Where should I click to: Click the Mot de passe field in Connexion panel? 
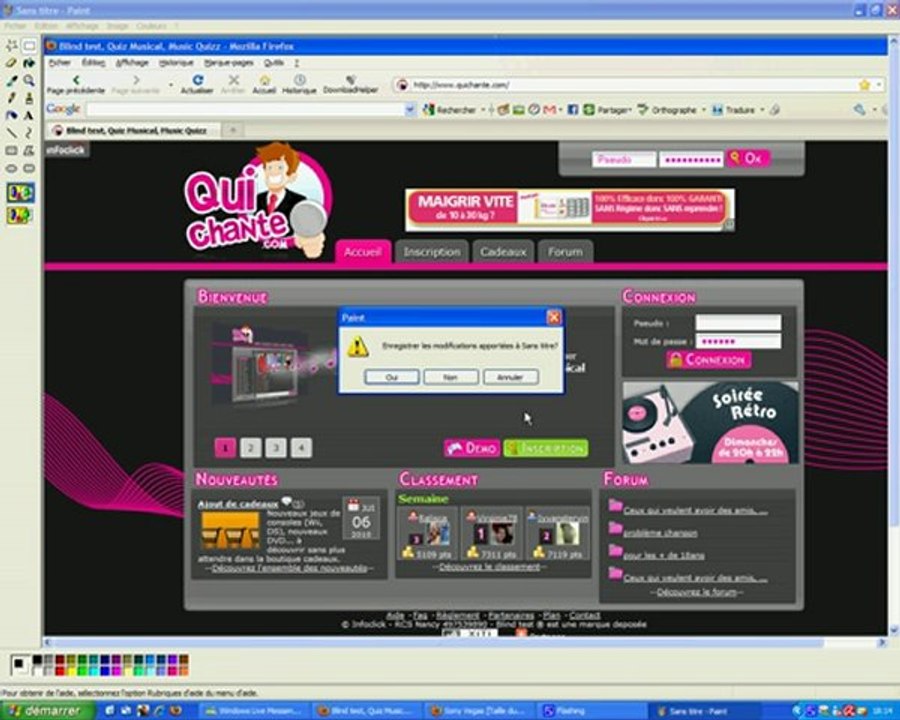click(x=738, y=341)
